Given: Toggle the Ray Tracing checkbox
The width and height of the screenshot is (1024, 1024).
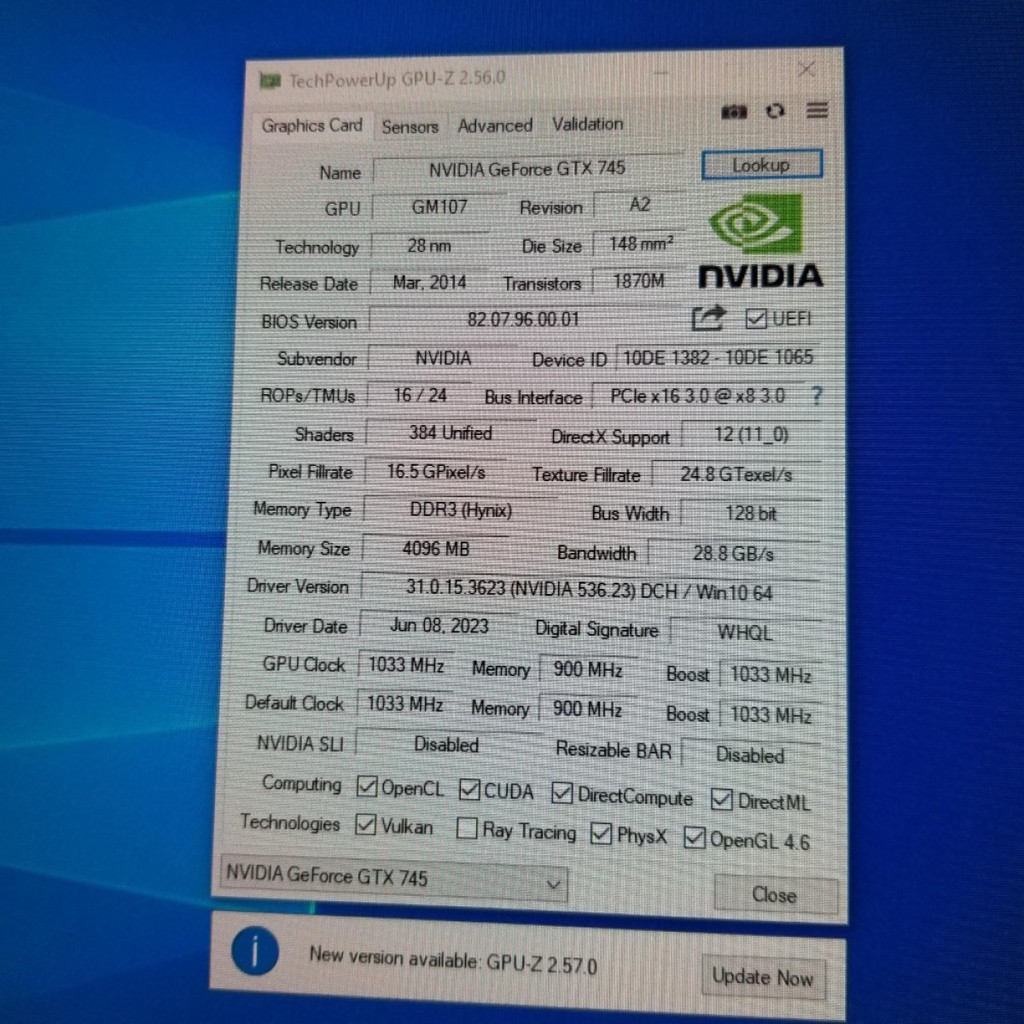Looking at the screenshot, I should point(467,829).
